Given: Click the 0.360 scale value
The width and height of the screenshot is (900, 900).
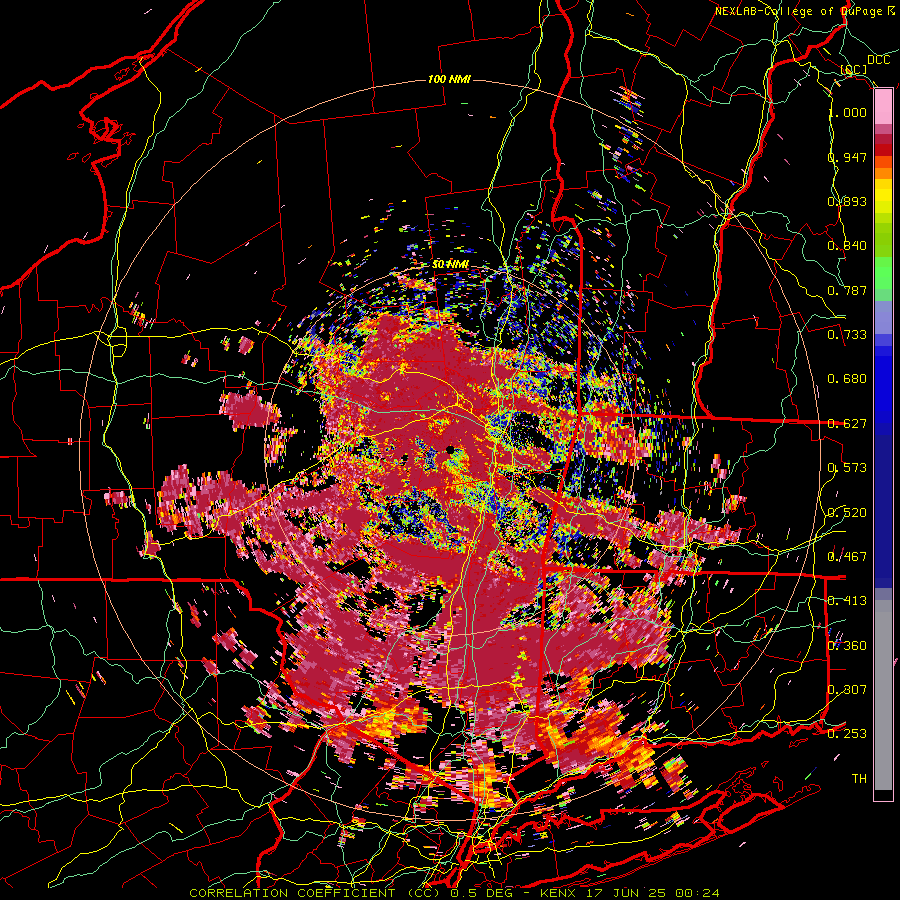Looking at the screenshot, I should coord(848,646).
